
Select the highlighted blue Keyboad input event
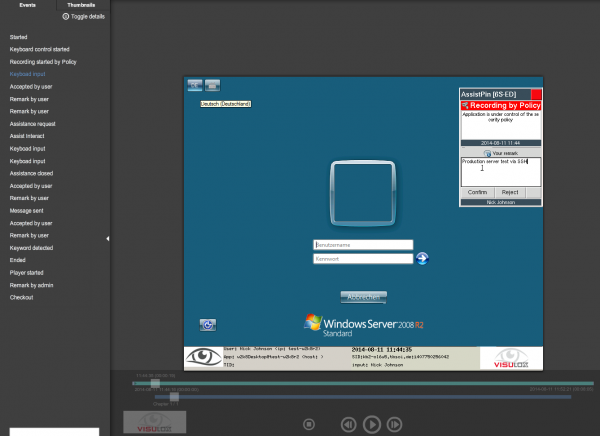click(27, 74)
